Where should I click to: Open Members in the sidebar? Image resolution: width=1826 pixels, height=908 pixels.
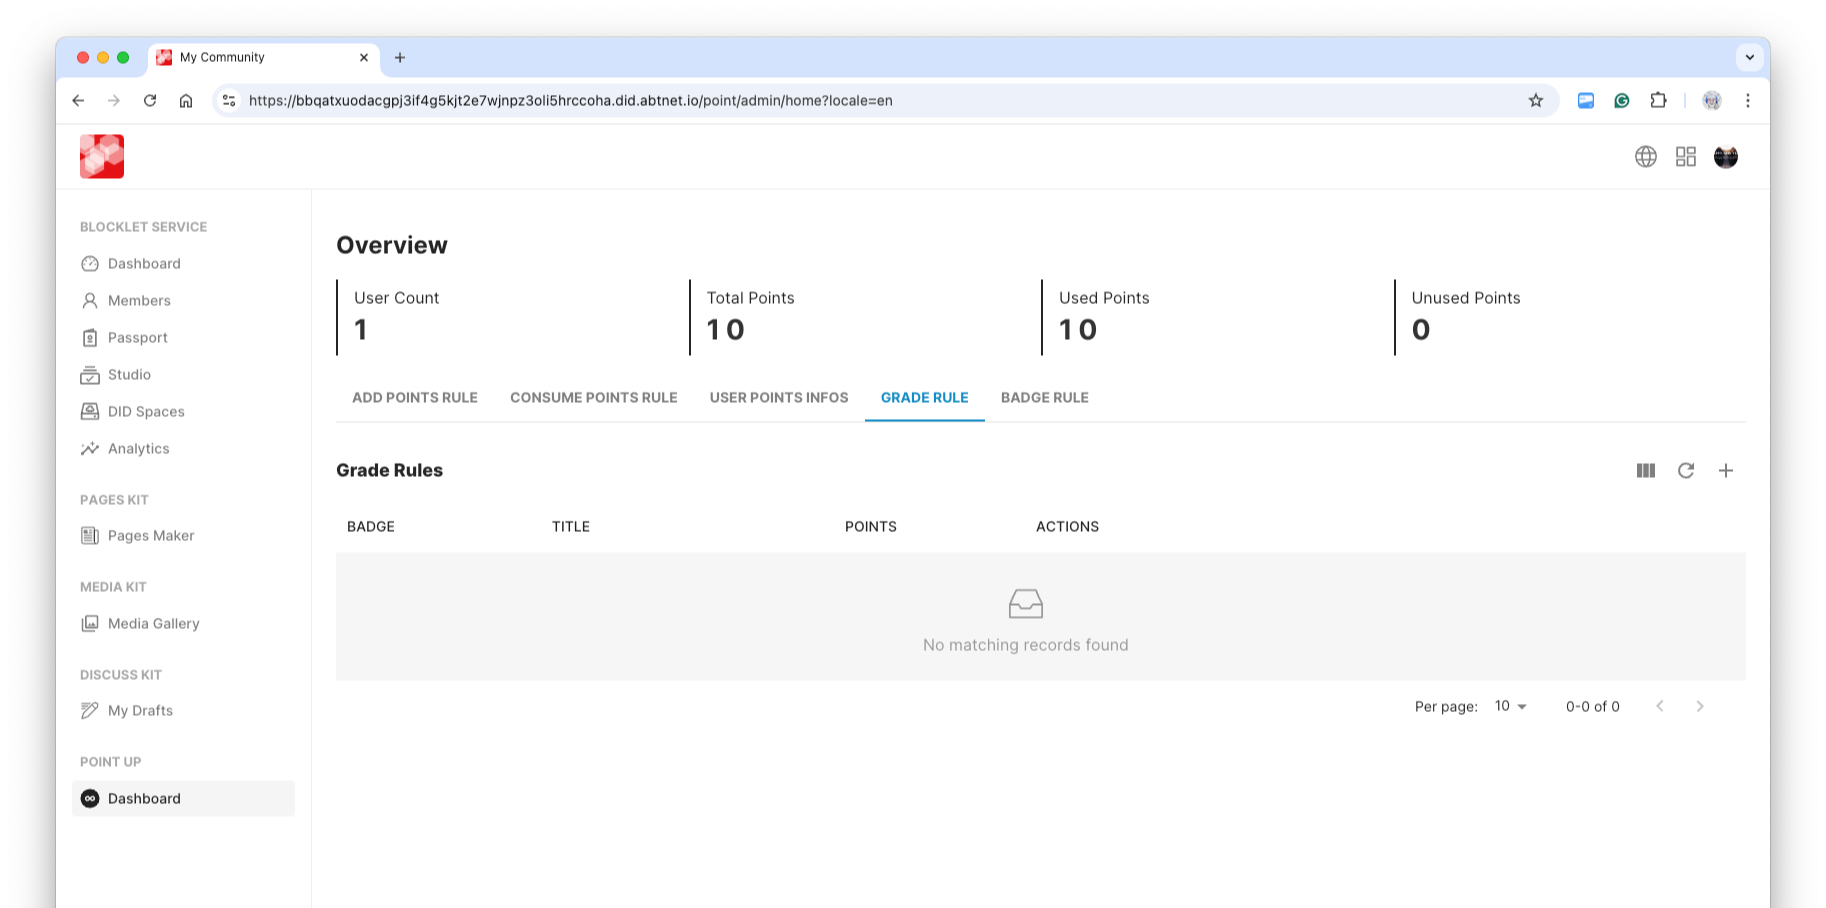(x=139, y=301)
